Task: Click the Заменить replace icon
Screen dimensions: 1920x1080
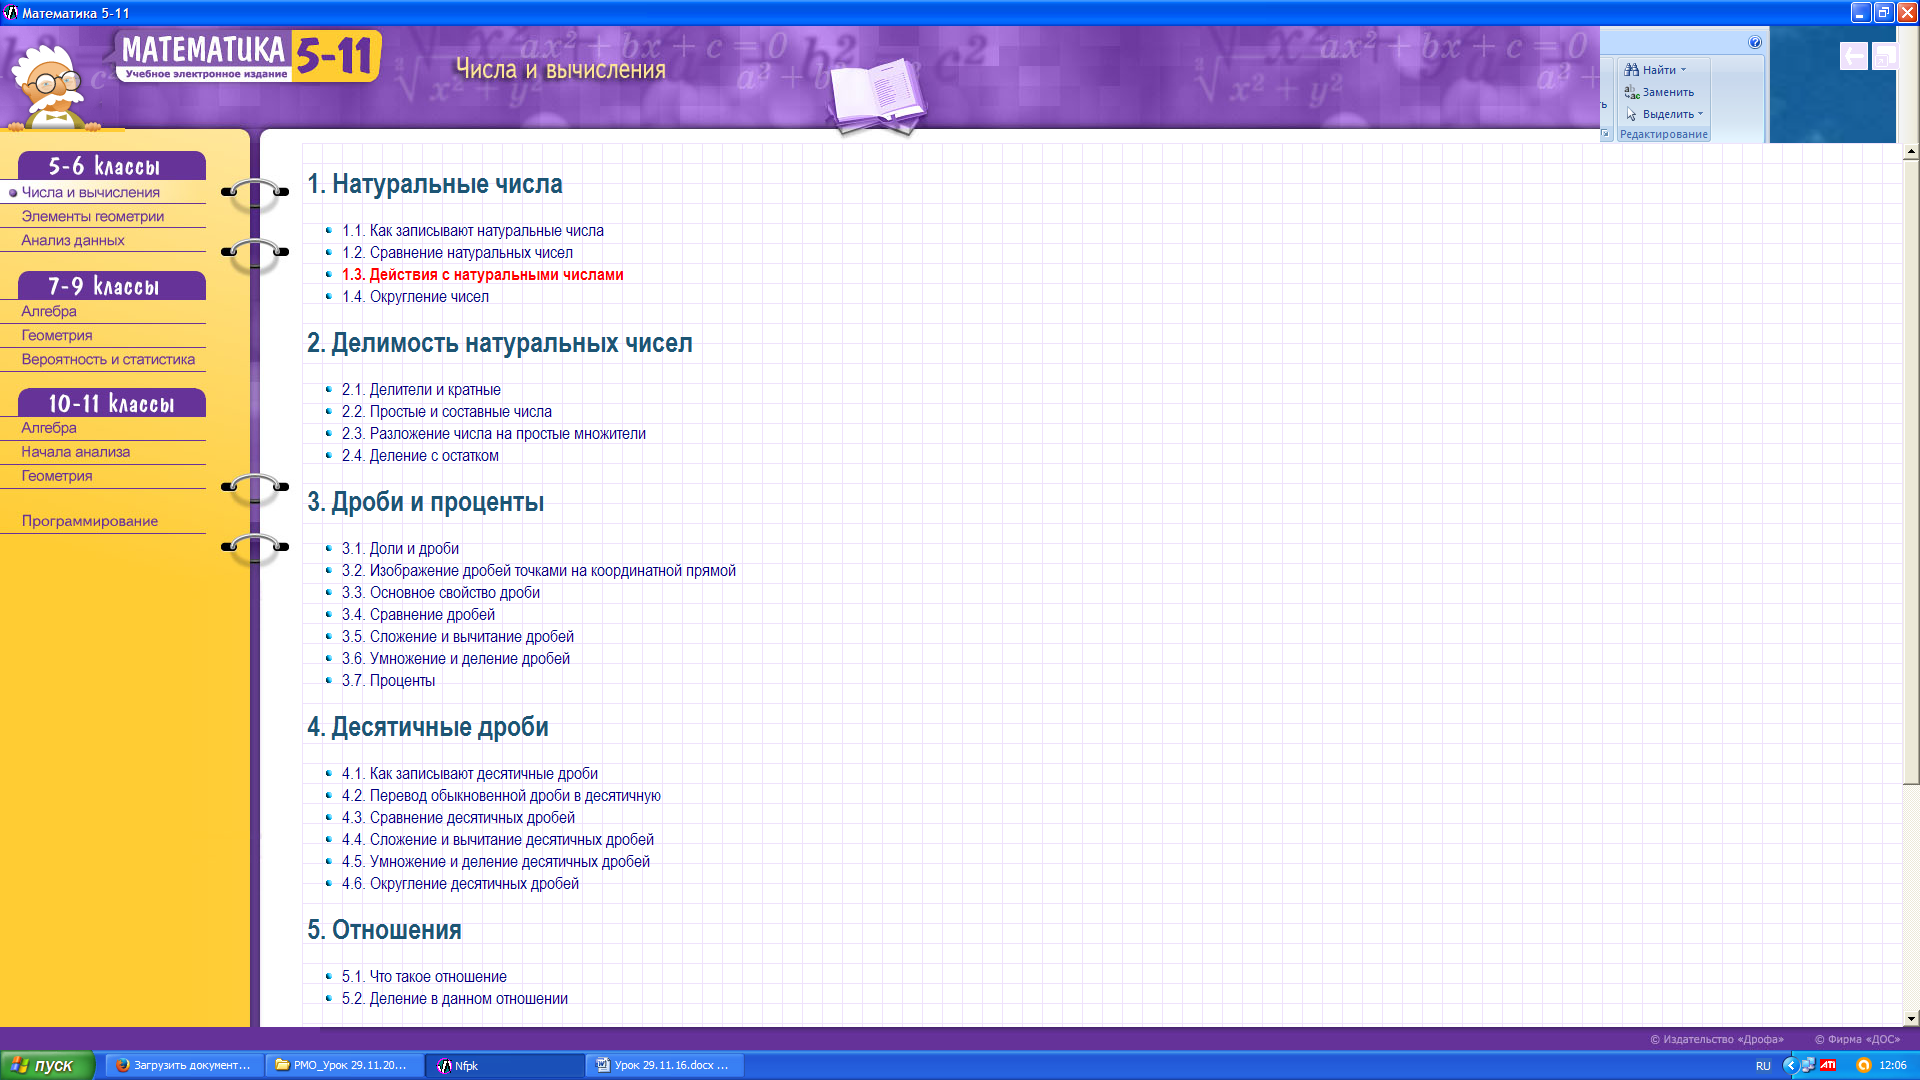Action: click(x=1631, y=92)
